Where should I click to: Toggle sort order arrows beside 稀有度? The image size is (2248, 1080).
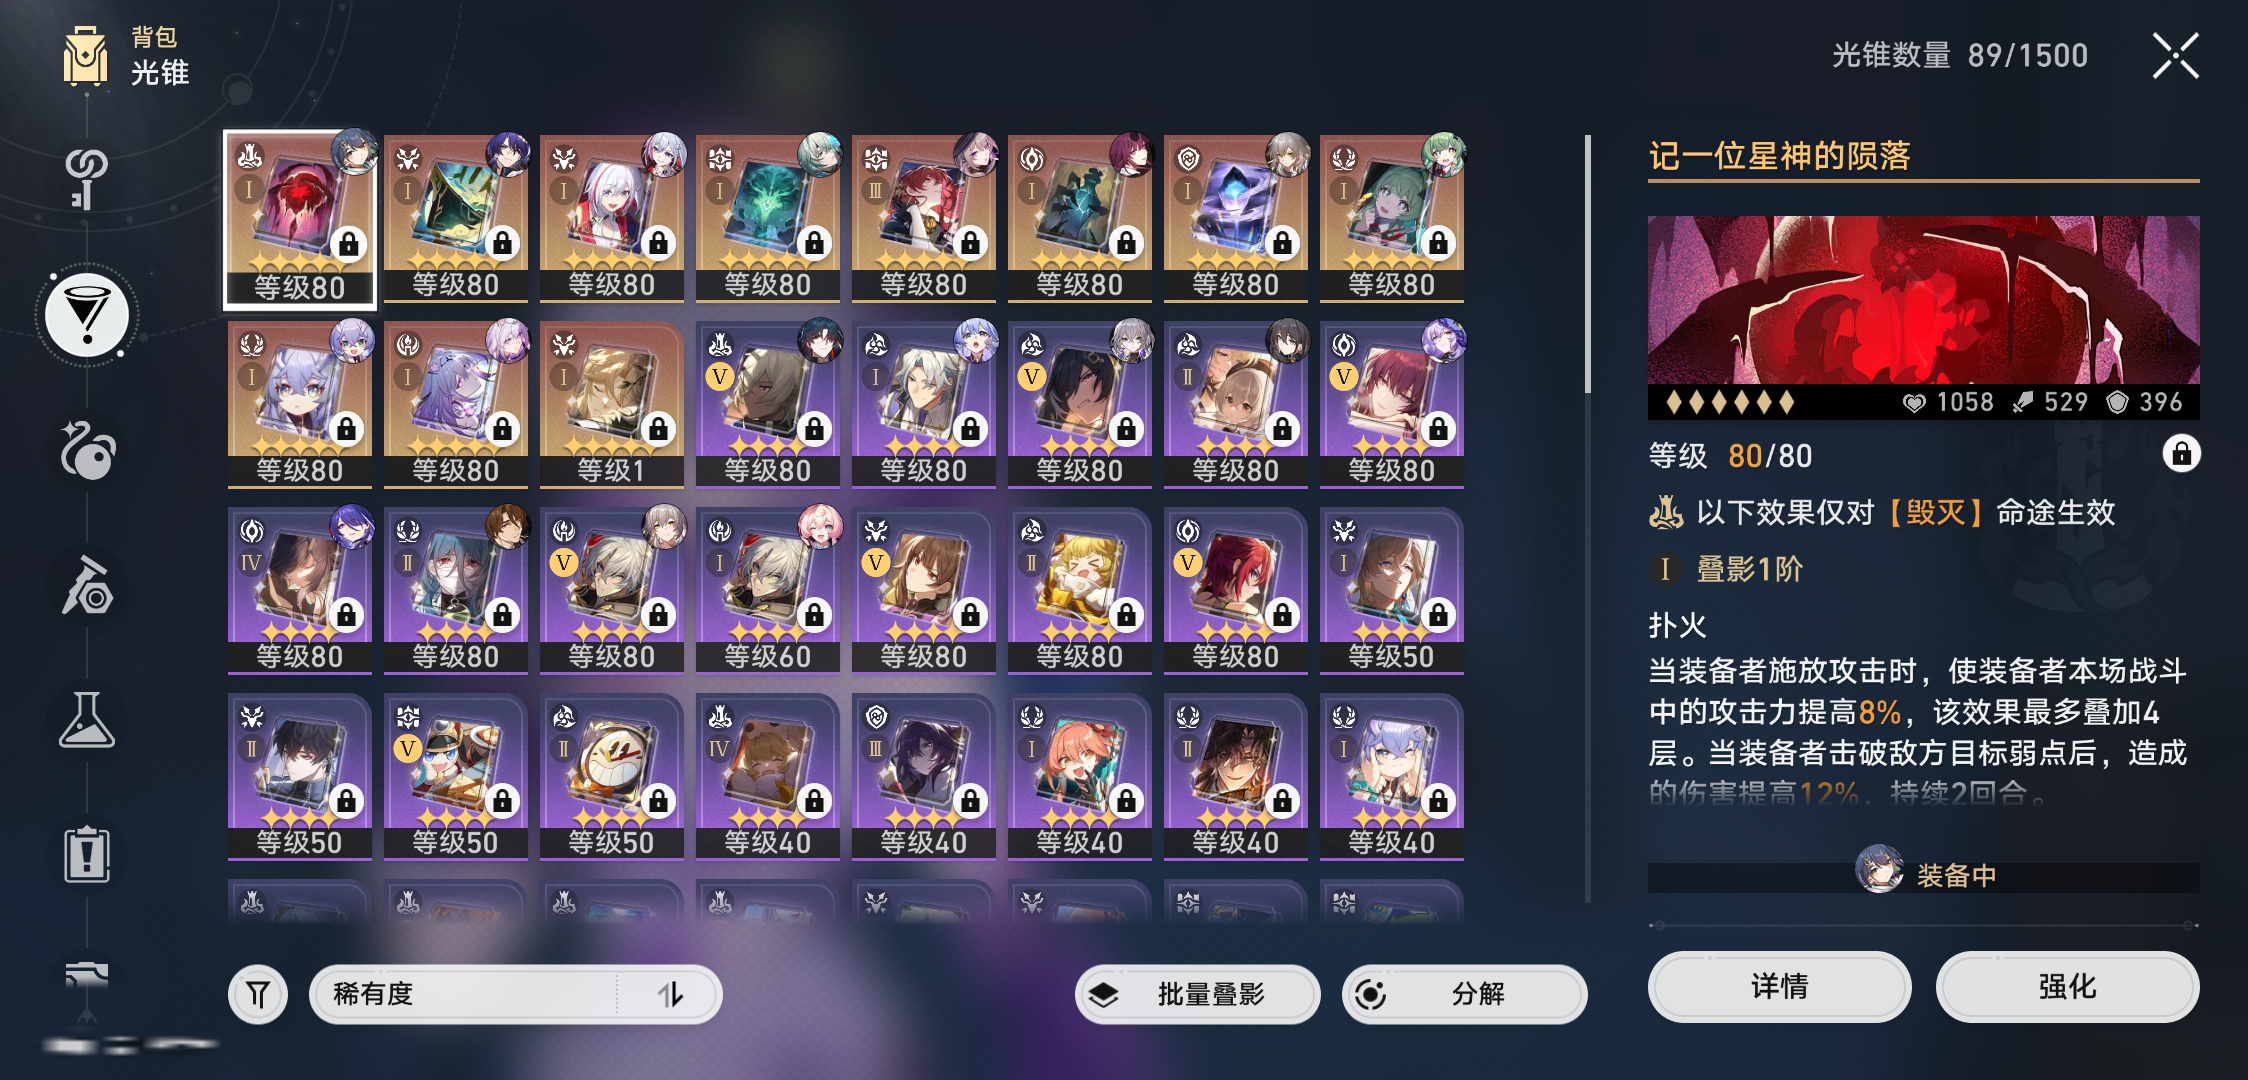tap(670, 994)
